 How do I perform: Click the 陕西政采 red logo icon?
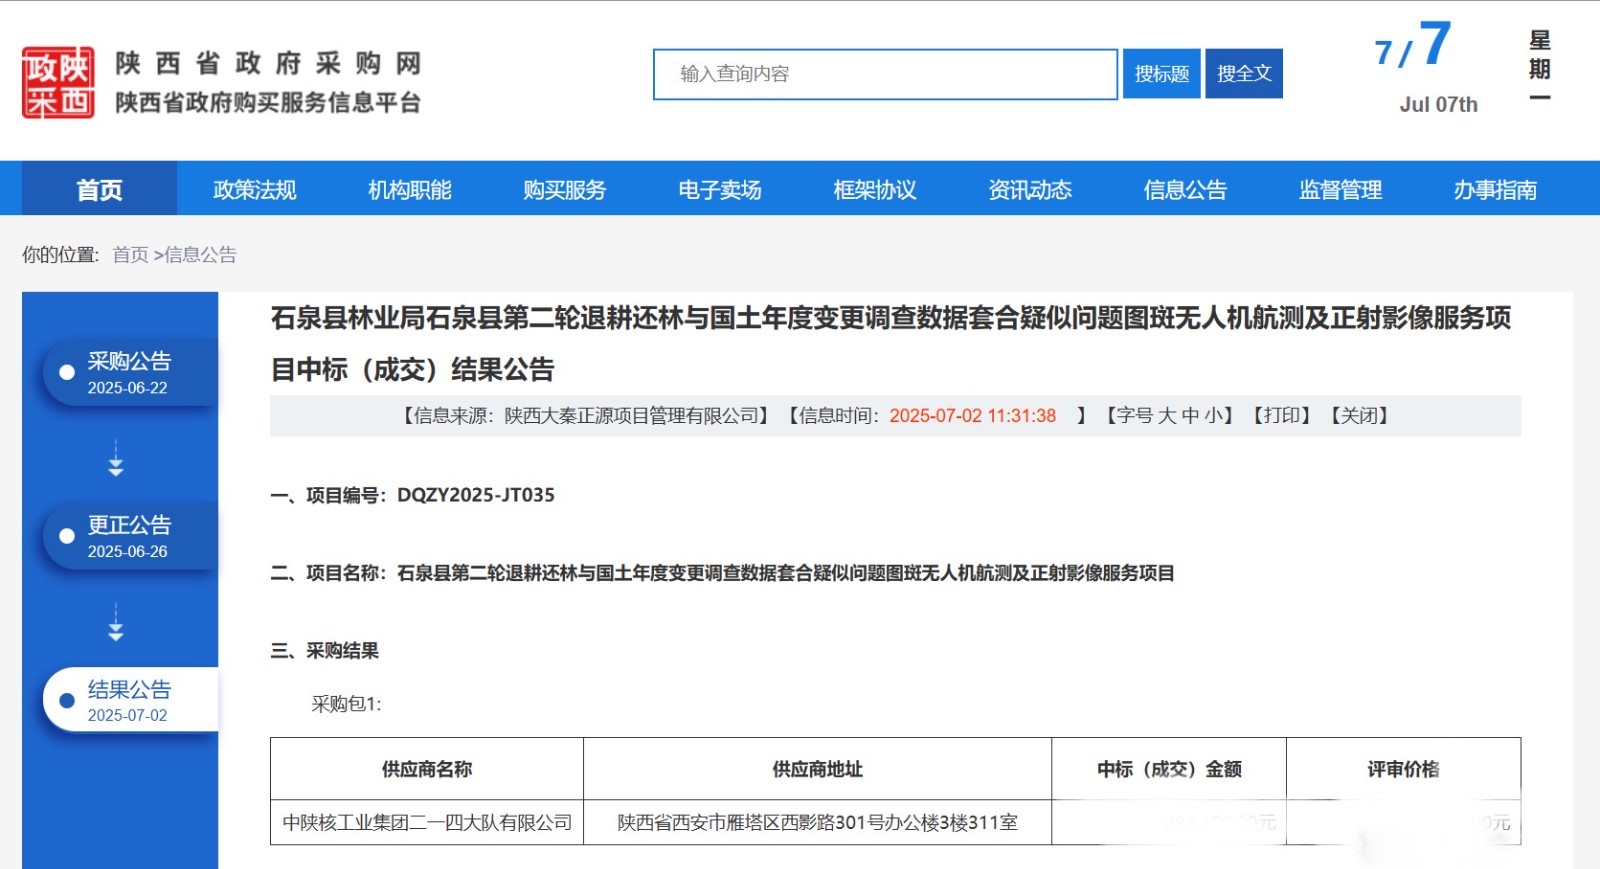(x=58, y=82)
